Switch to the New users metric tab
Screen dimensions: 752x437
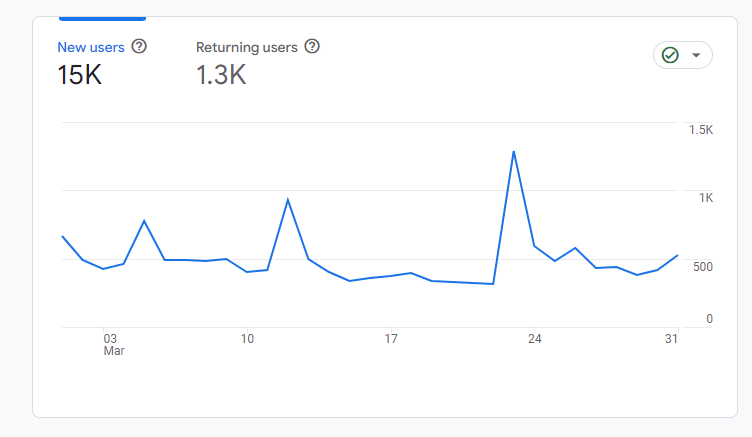click(92, 47)
